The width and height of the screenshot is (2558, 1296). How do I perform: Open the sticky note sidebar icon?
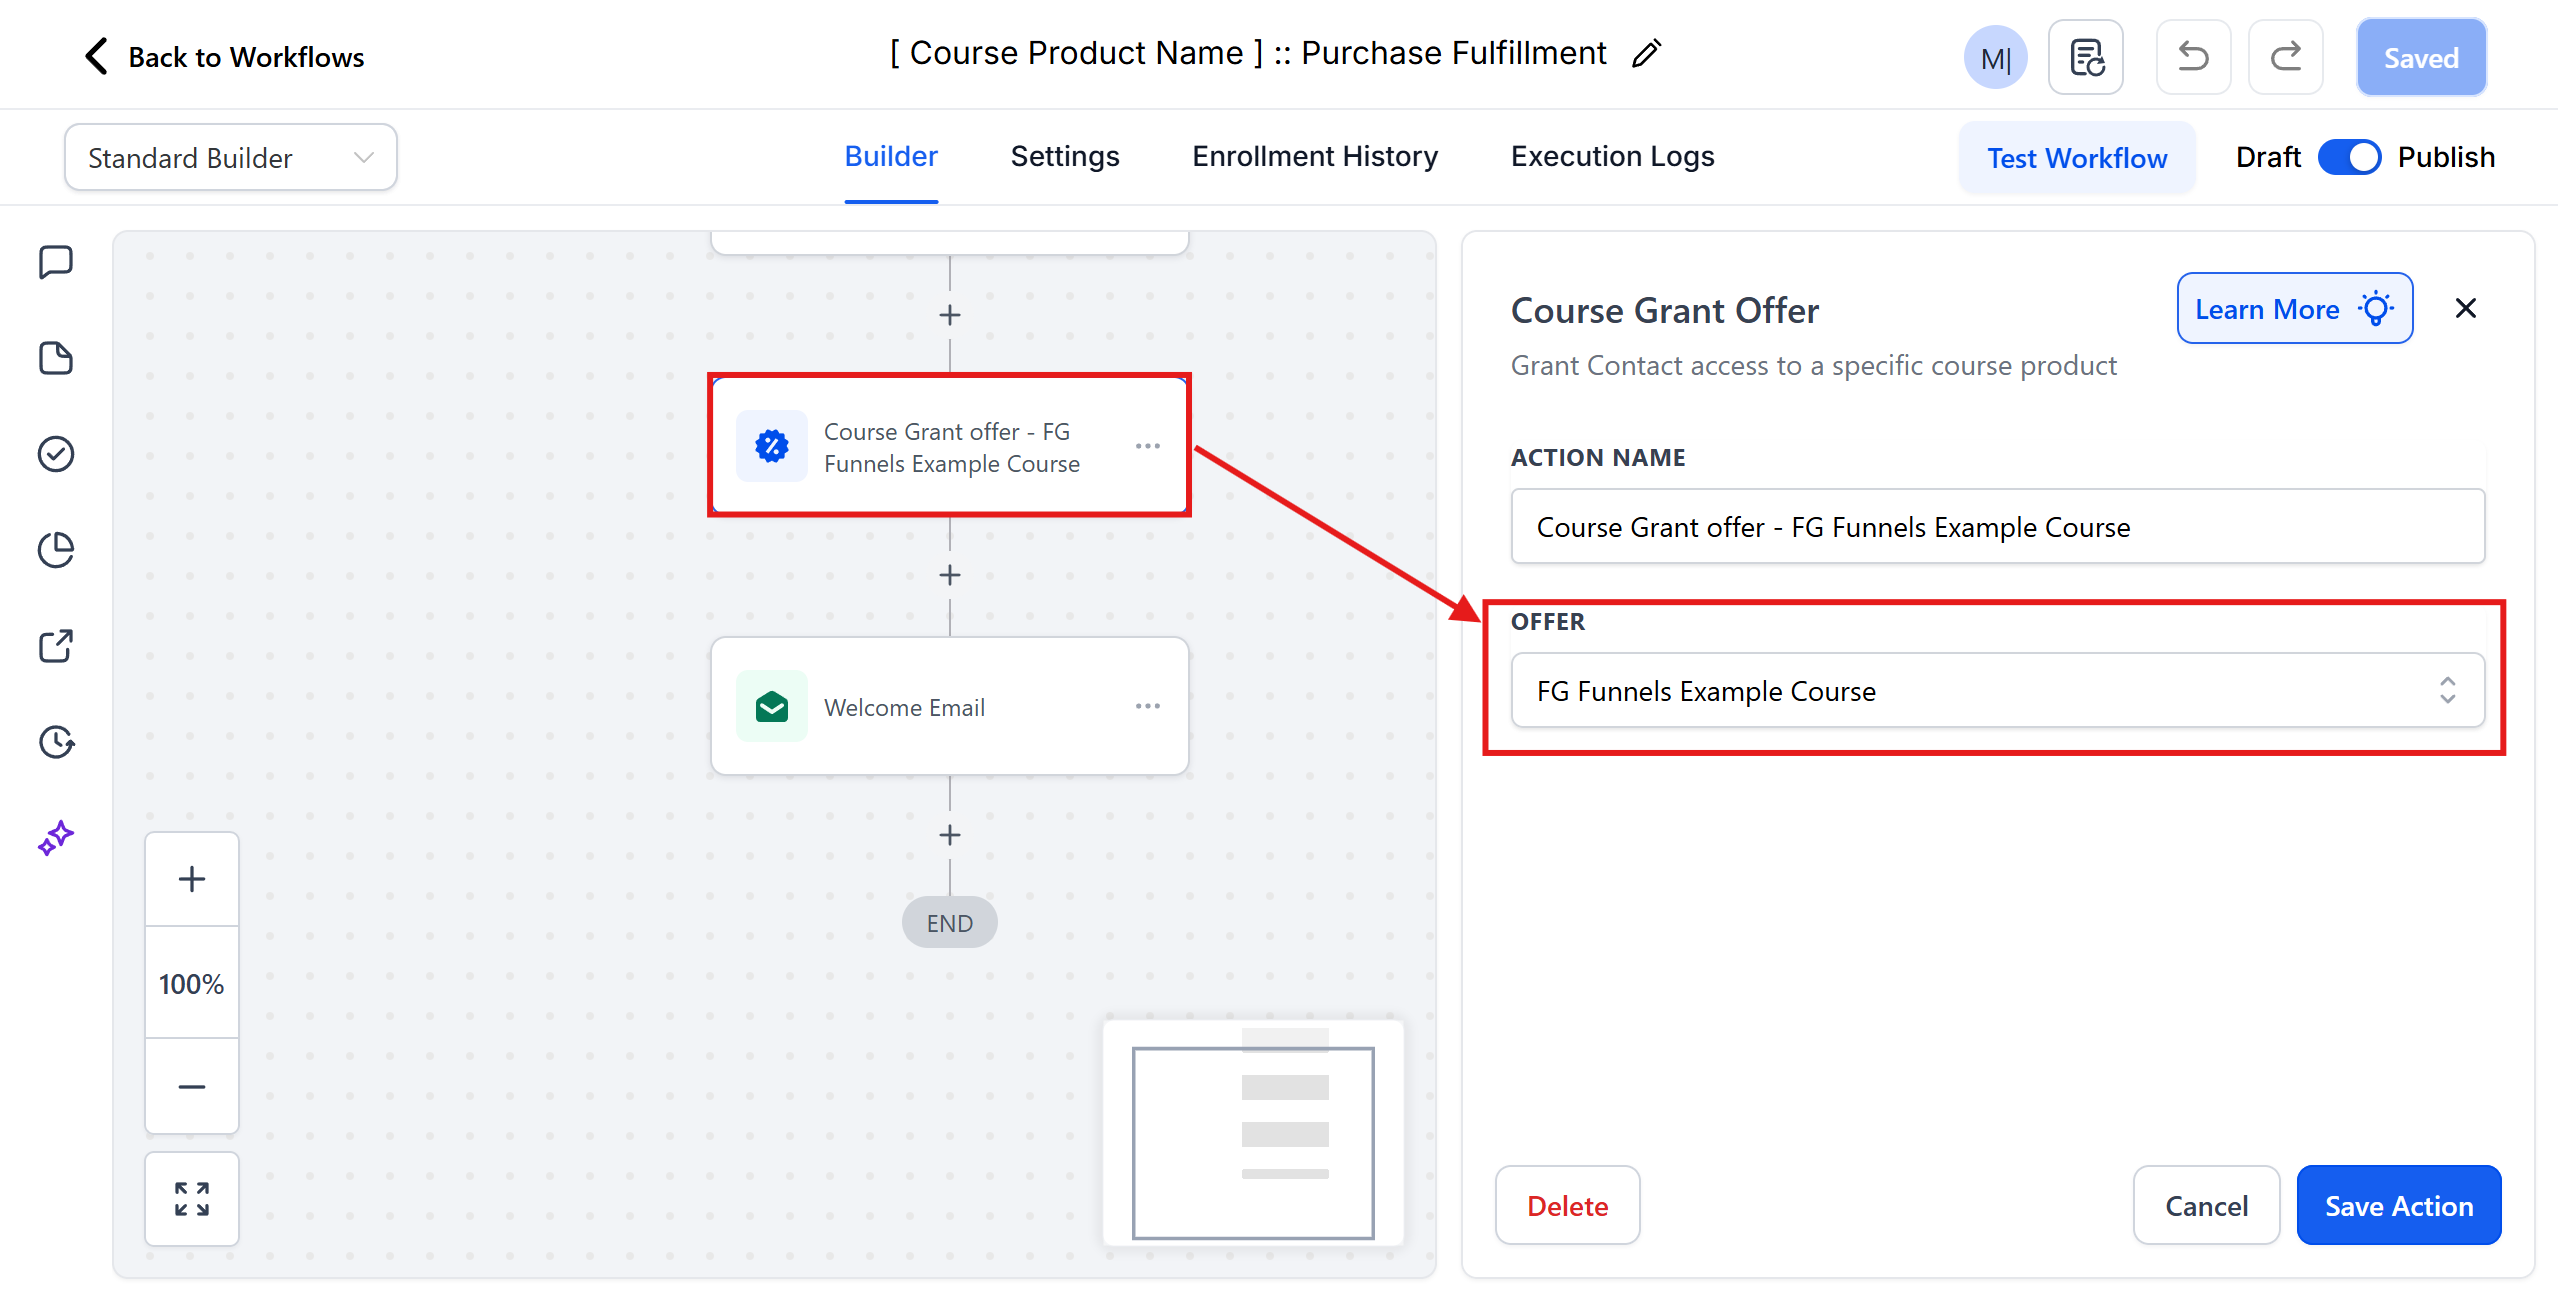(x=56, y=358)
